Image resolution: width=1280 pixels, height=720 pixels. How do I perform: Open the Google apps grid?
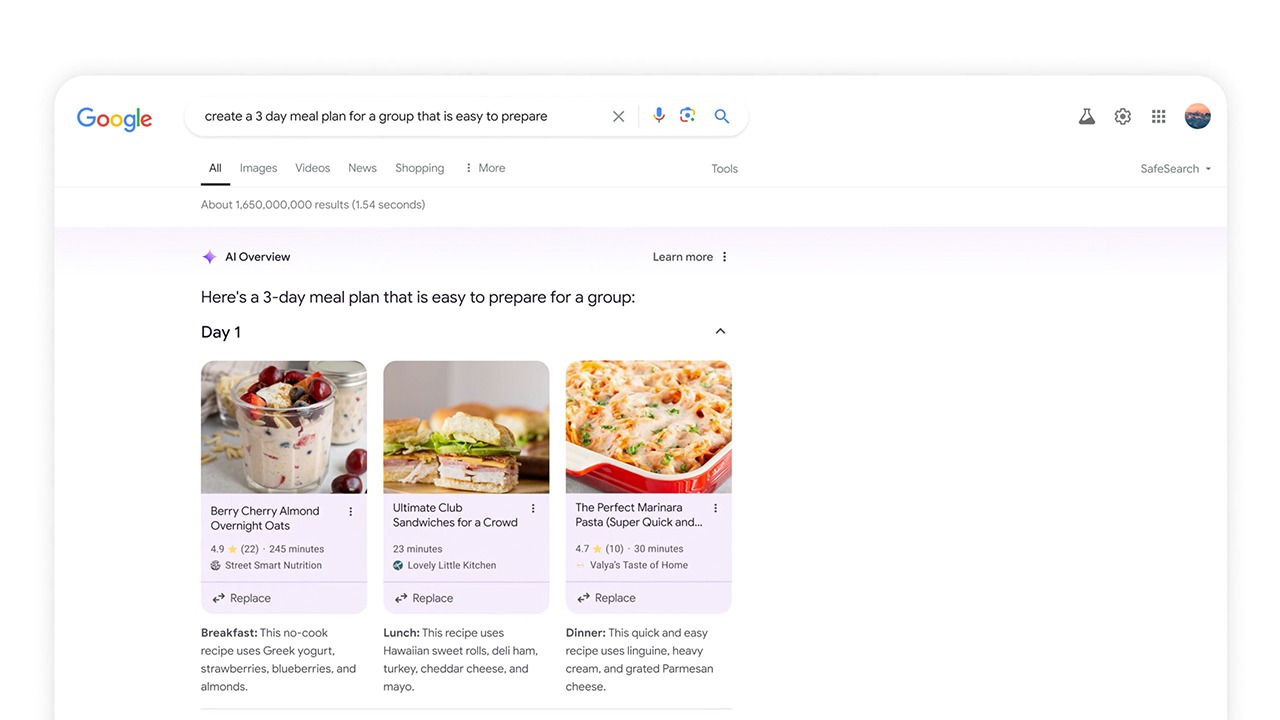click(1158, 117)
